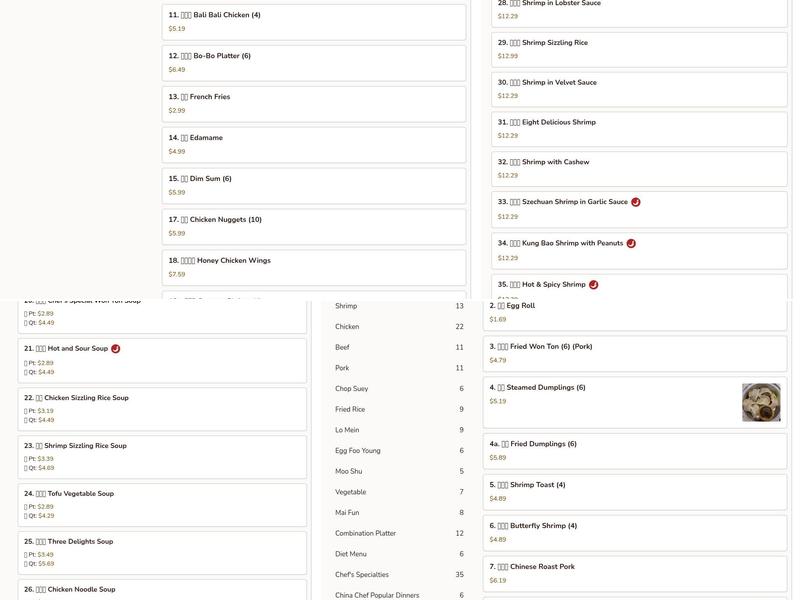Click the chili icon next to Kung Bao Shrimp
Viewport: 800px width, 600px height.
tap(631, 243)
